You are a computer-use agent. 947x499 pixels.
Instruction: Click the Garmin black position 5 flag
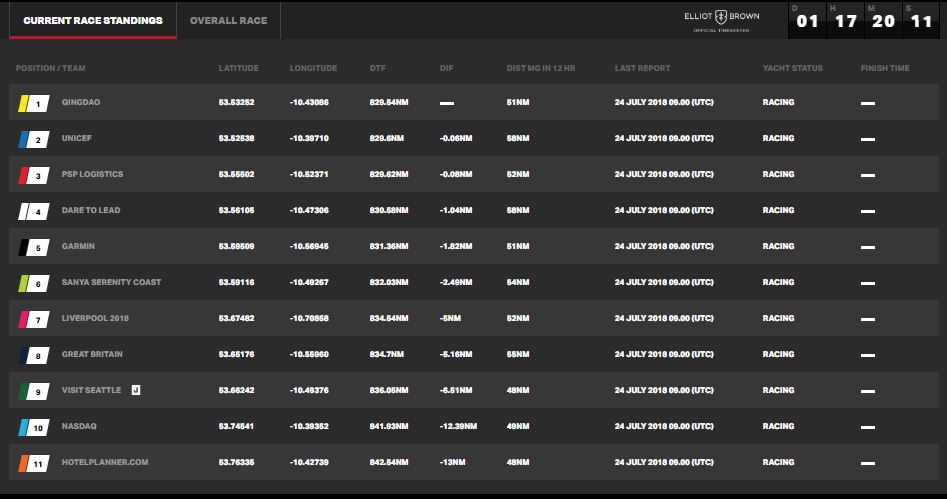pos(34,247)
